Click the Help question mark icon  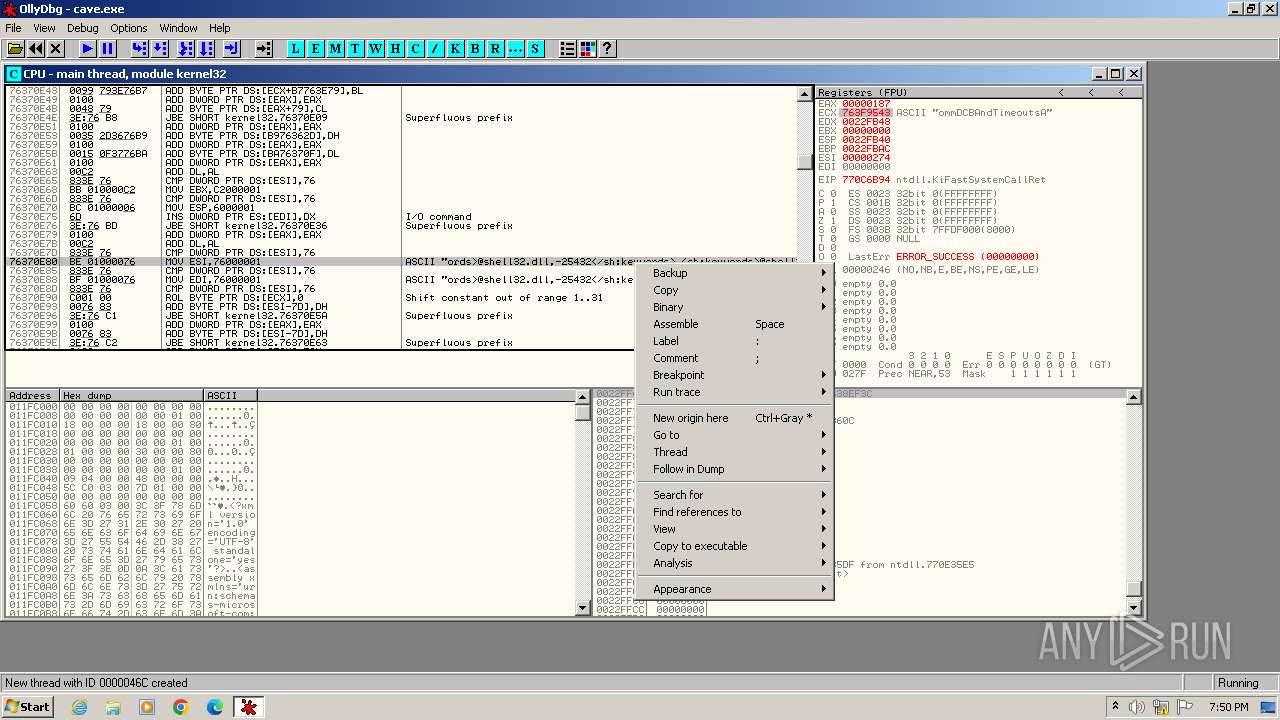[x=607, y=48]
